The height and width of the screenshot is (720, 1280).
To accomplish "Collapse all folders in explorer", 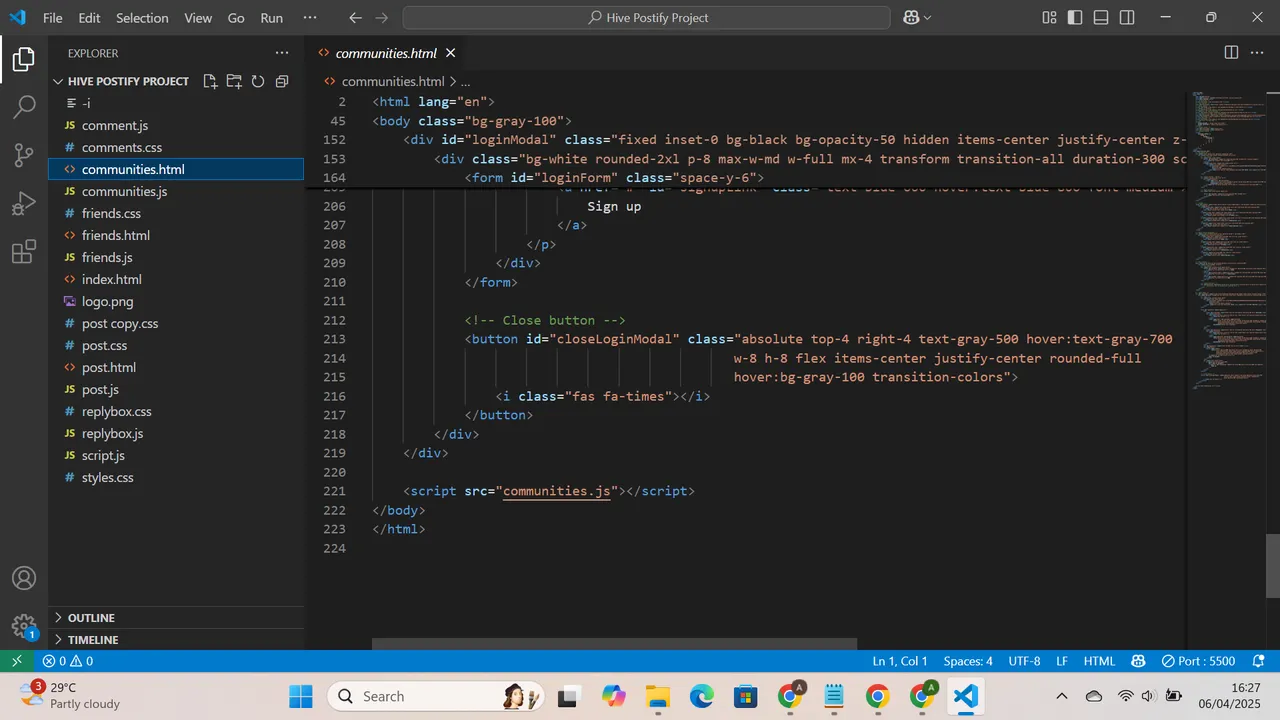I will (x=282, y=81).
